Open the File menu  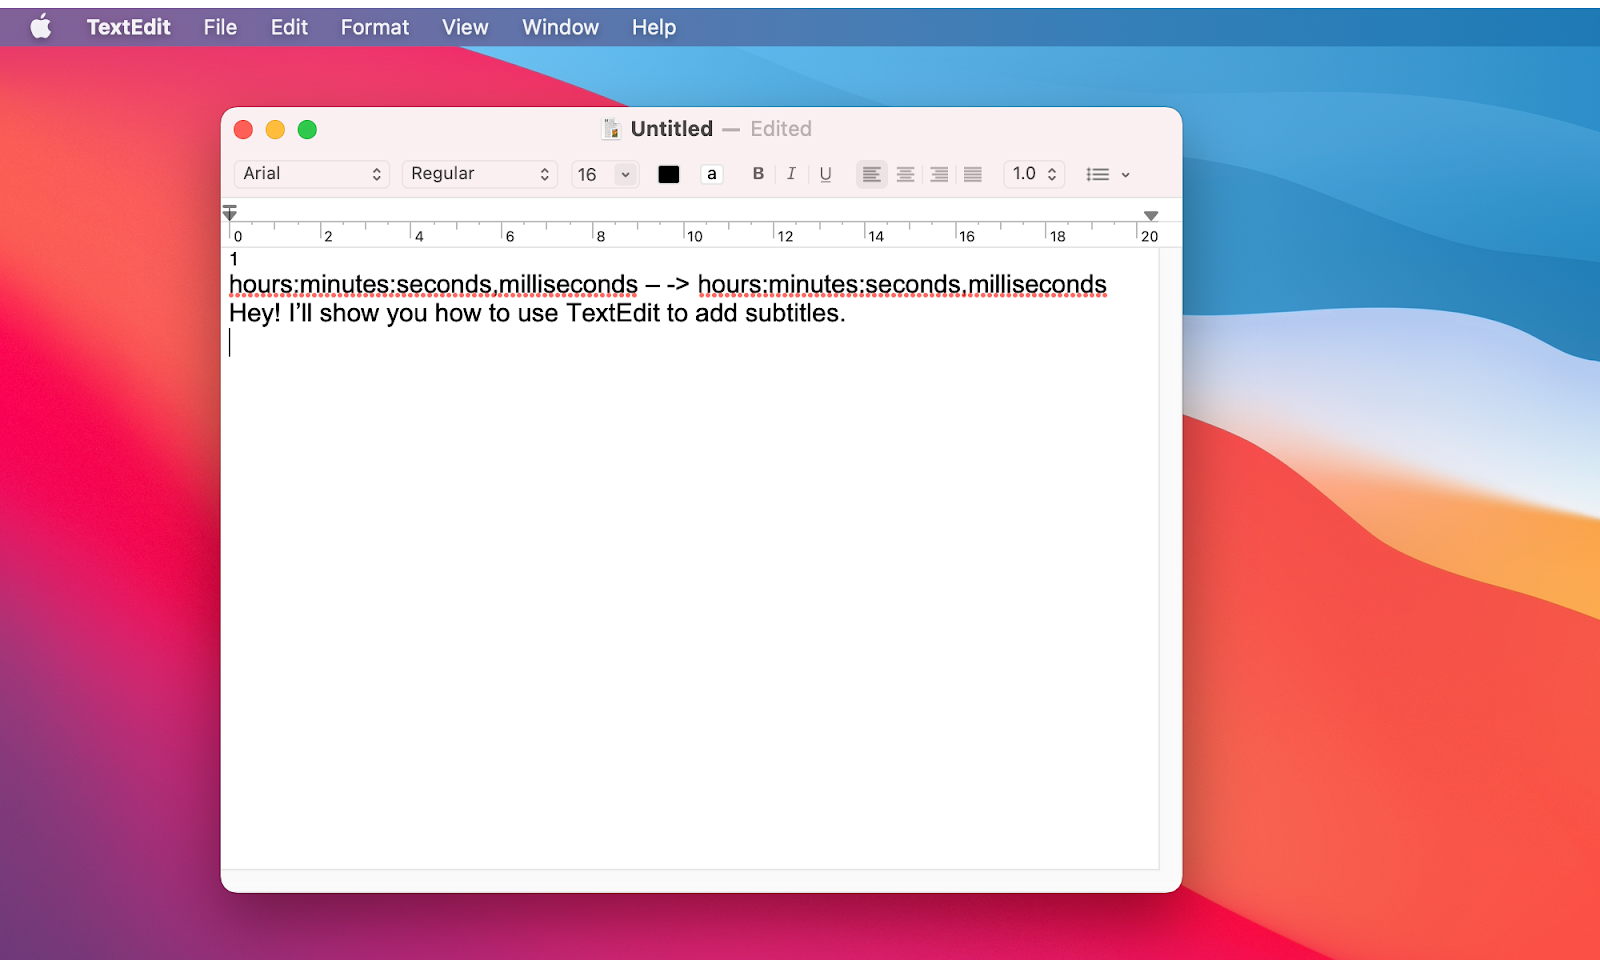(220, 27)
